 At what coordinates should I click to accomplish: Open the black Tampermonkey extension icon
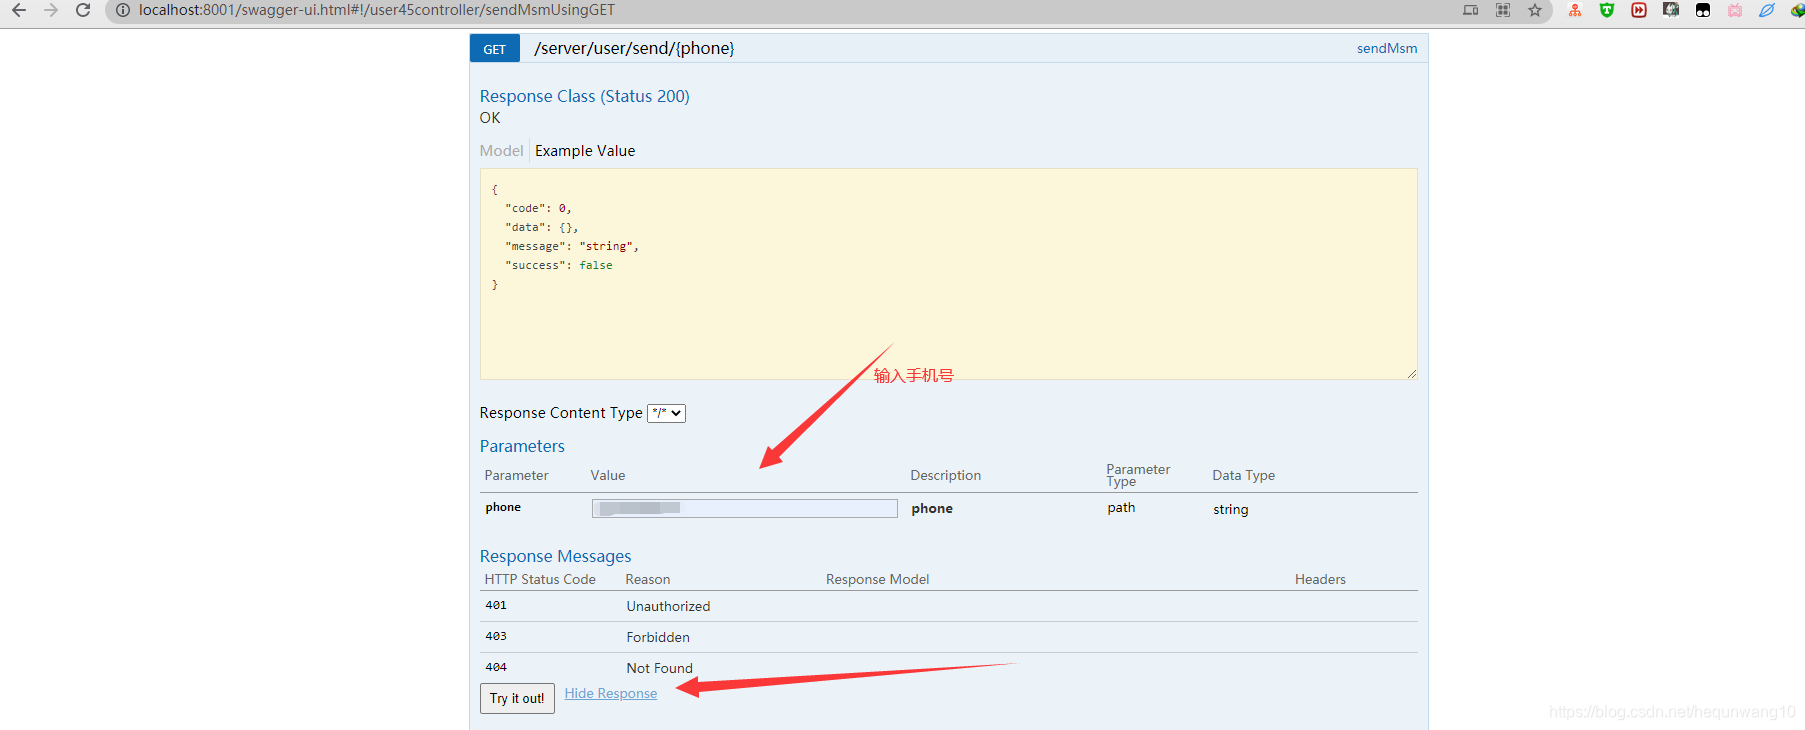click(1703, 10)
